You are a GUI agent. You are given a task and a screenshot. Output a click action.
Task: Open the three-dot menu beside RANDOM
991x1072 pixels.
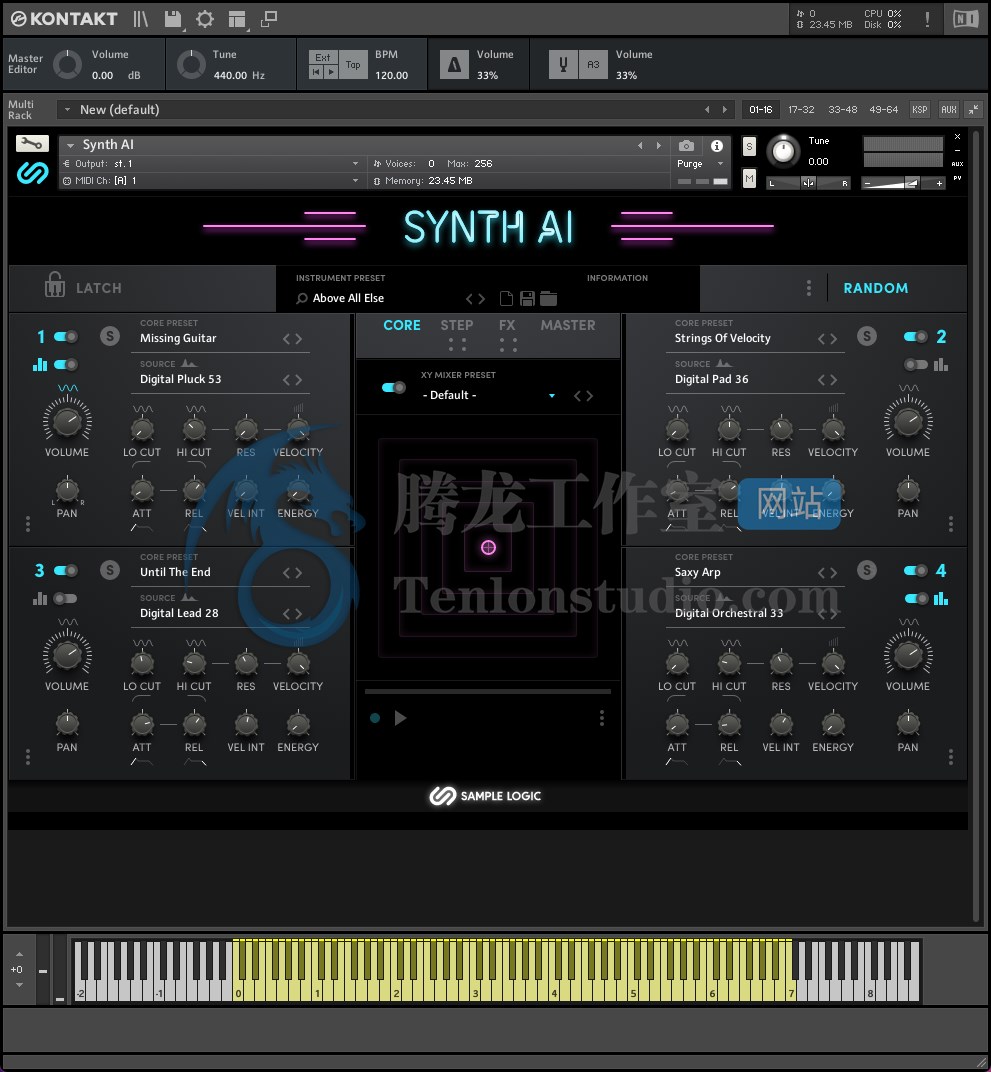809,288
